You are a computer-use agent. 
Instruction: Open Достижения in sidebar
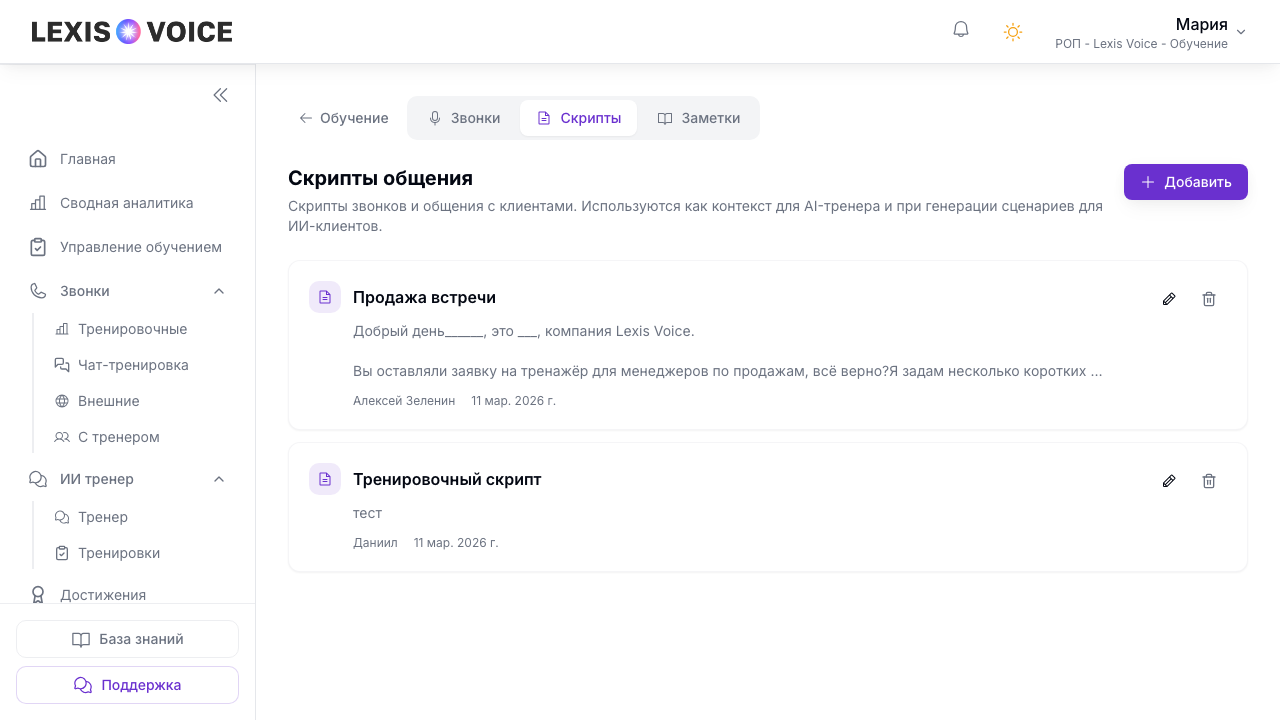click(x=128, y=595)
